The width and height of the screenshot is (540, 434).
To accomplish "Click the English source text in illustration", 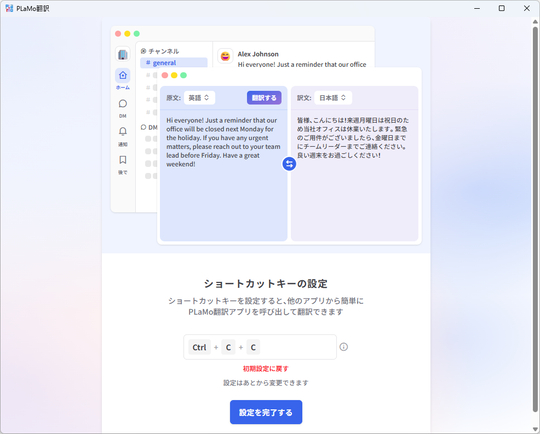I will (223, 142).
